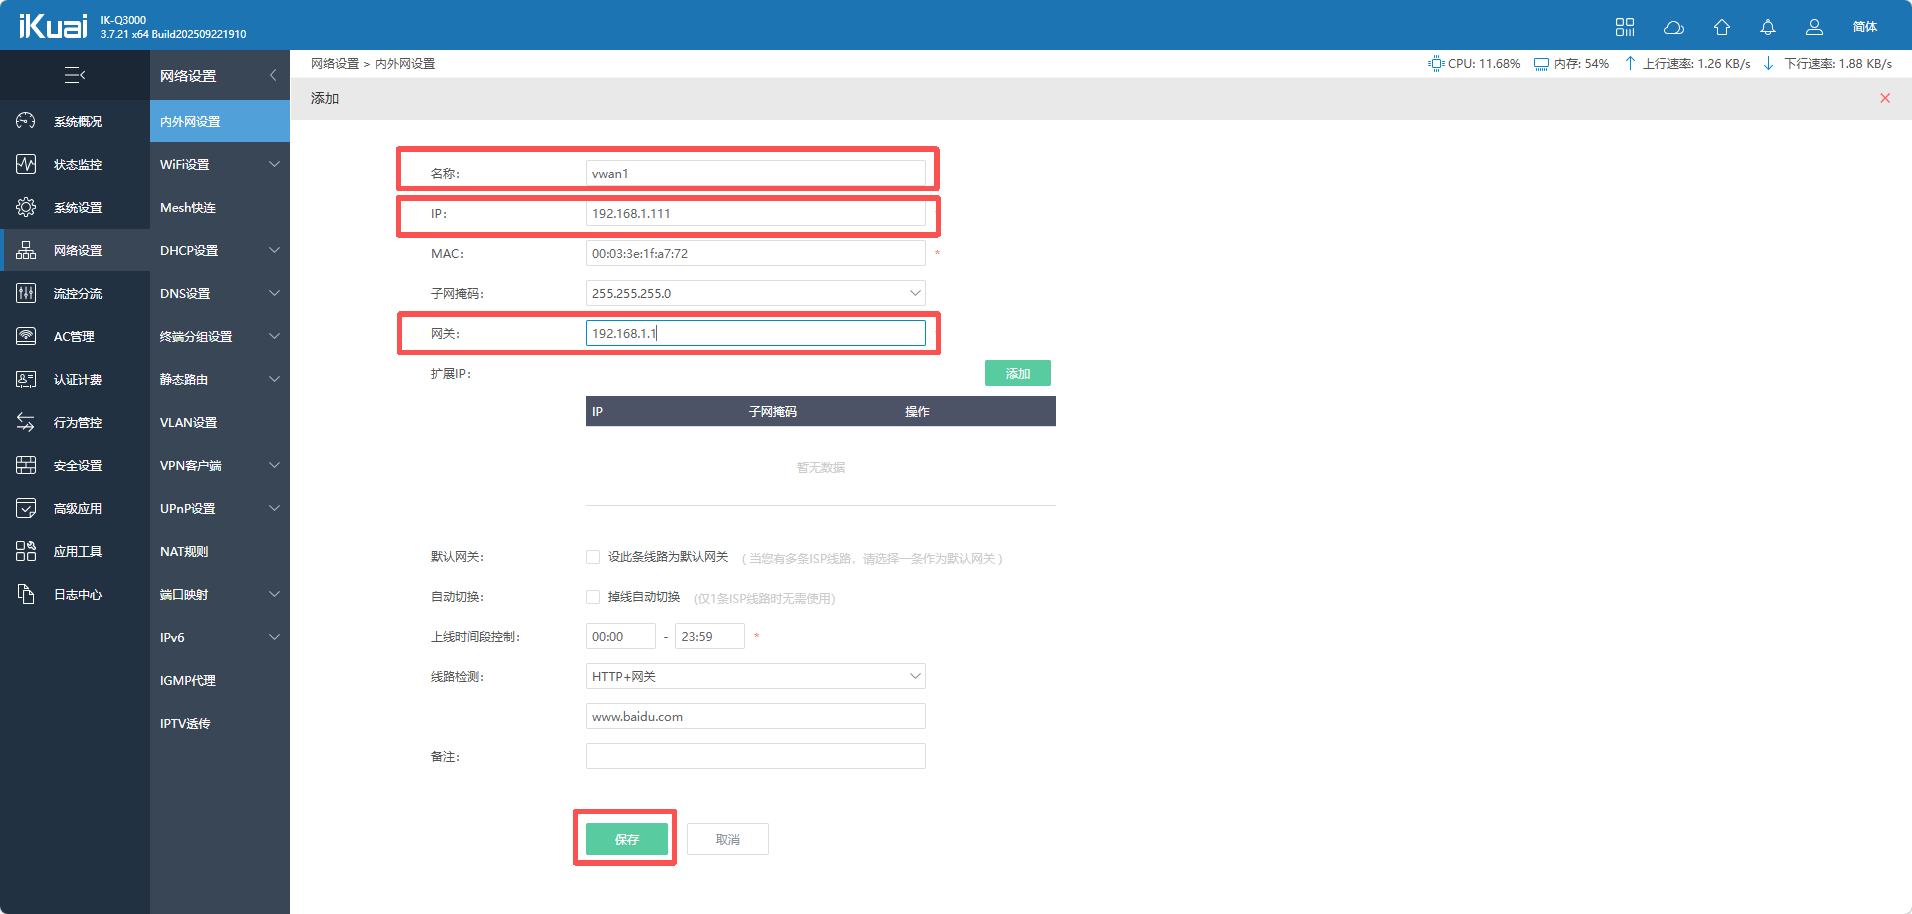Toggle 掉线自动切换 checkbox
This screenshot has width=1912, height=914.
pos(593,597)
